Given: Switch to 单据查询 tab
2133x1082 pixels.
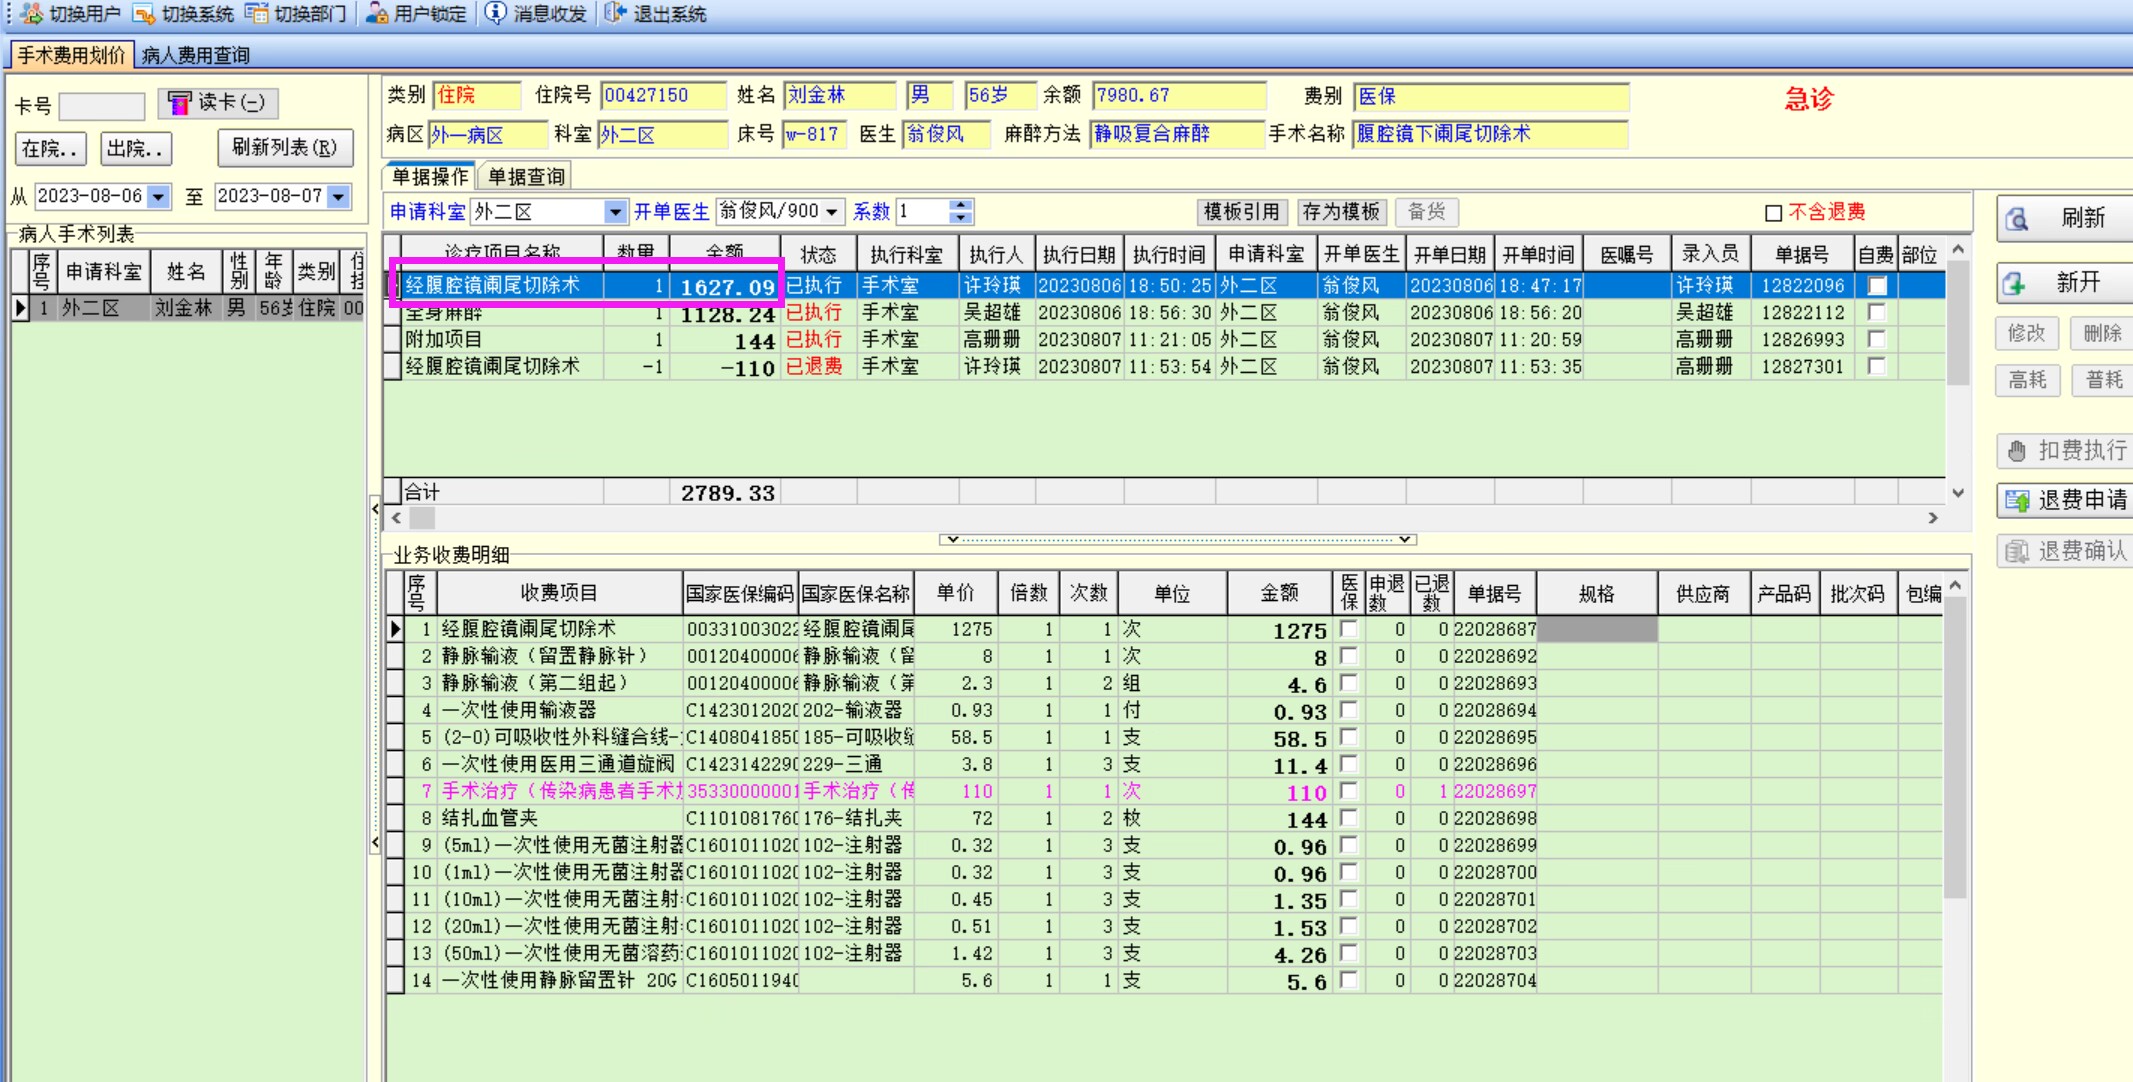Looking at the screenshot, I should [x=526, y=177].
